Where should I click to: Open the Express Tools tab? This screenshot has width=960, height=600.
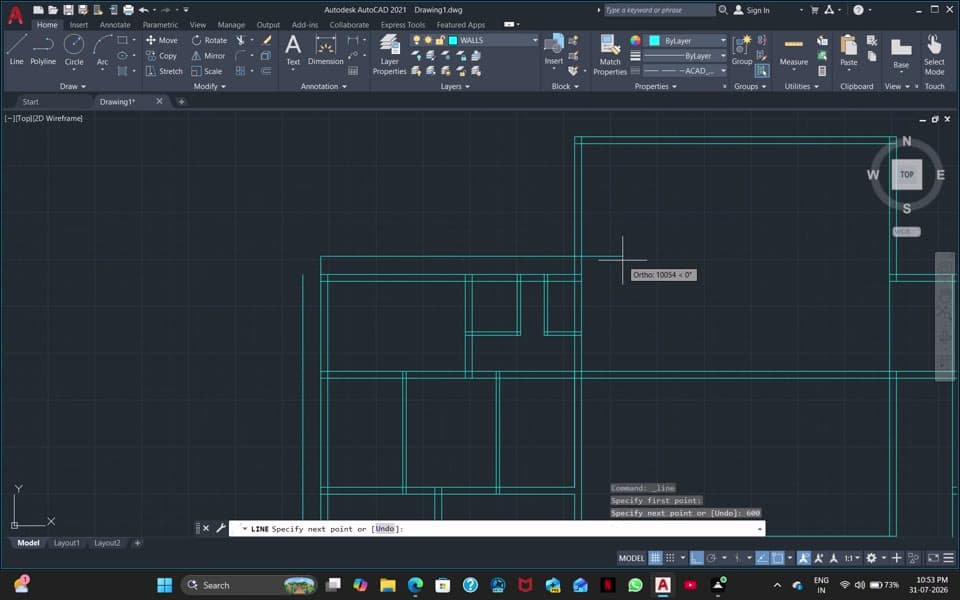[x=402, y=24]
